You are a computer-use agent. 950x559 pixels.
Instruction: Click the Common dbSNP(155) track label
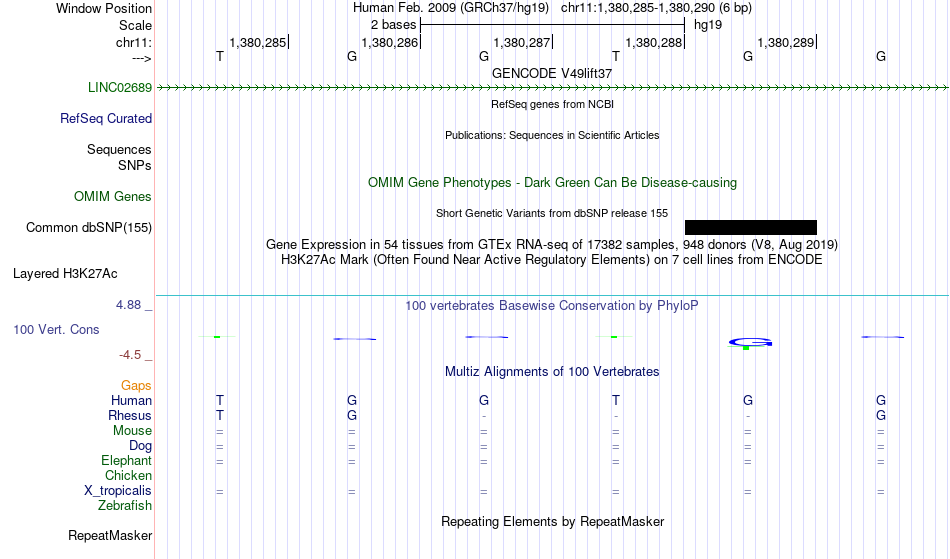coord(89,227)
